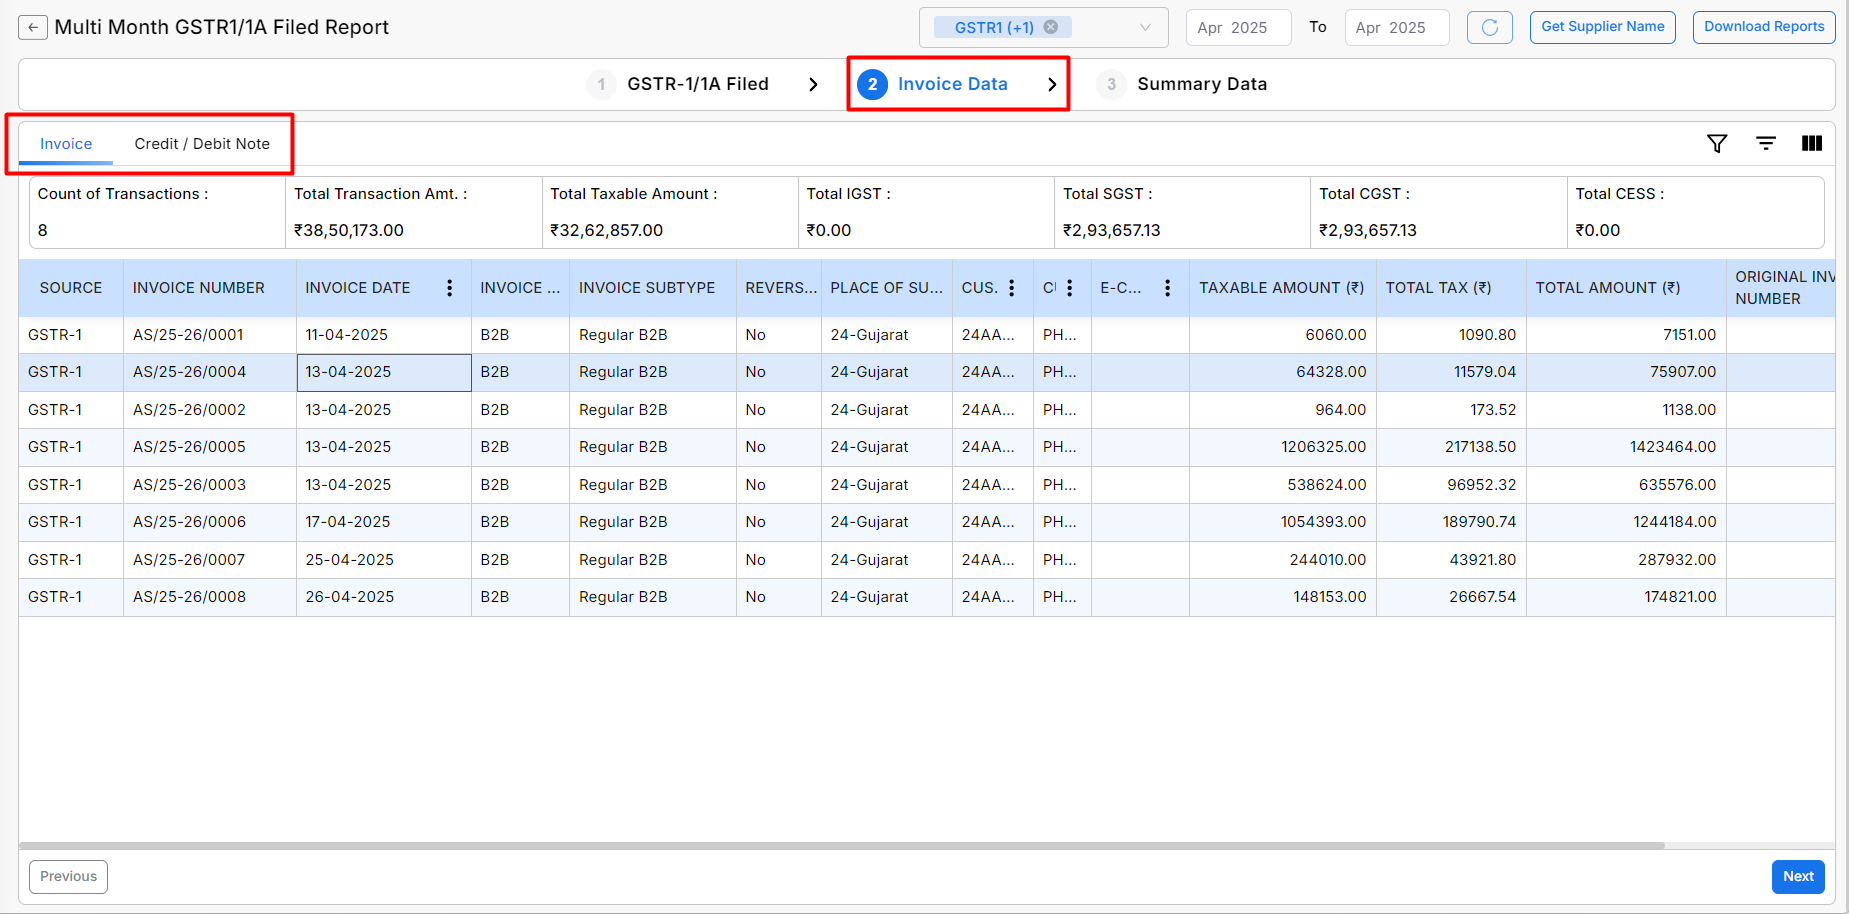
Task: Switch to Credit / Debit Note tab
Action: (x=202, y=144)
